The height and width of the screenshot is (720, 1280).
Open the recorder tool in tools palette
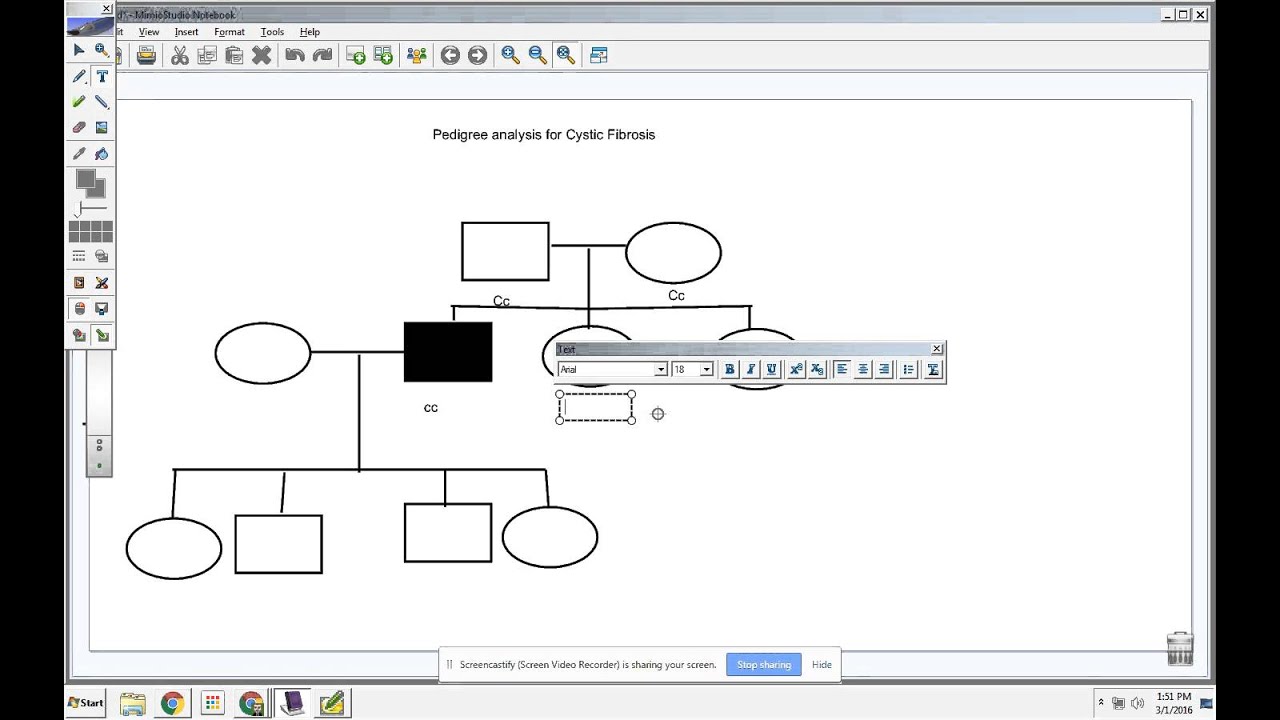(79, 283)
